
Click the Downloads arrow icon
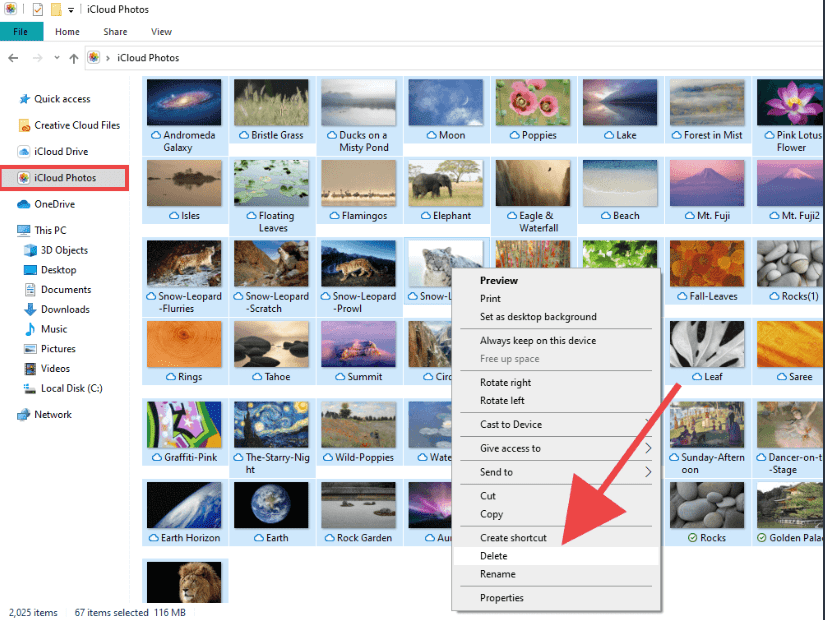[x=31, y=309]
